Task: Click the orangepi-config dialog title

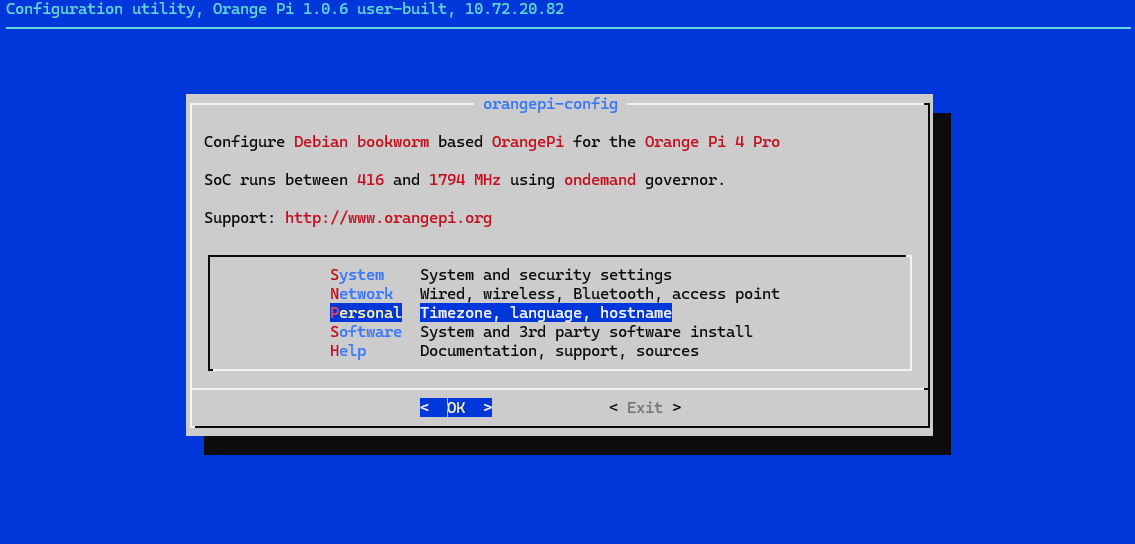Action: [550, 104]
